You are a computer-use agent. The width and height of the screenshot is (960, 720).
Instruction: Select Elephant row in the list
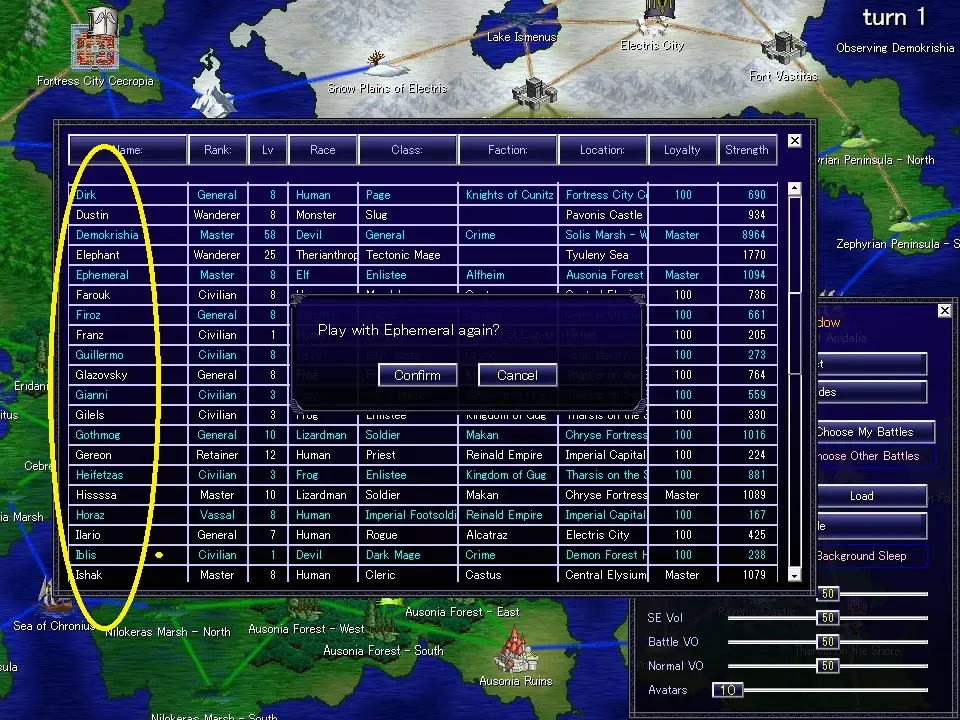[422, 255]
